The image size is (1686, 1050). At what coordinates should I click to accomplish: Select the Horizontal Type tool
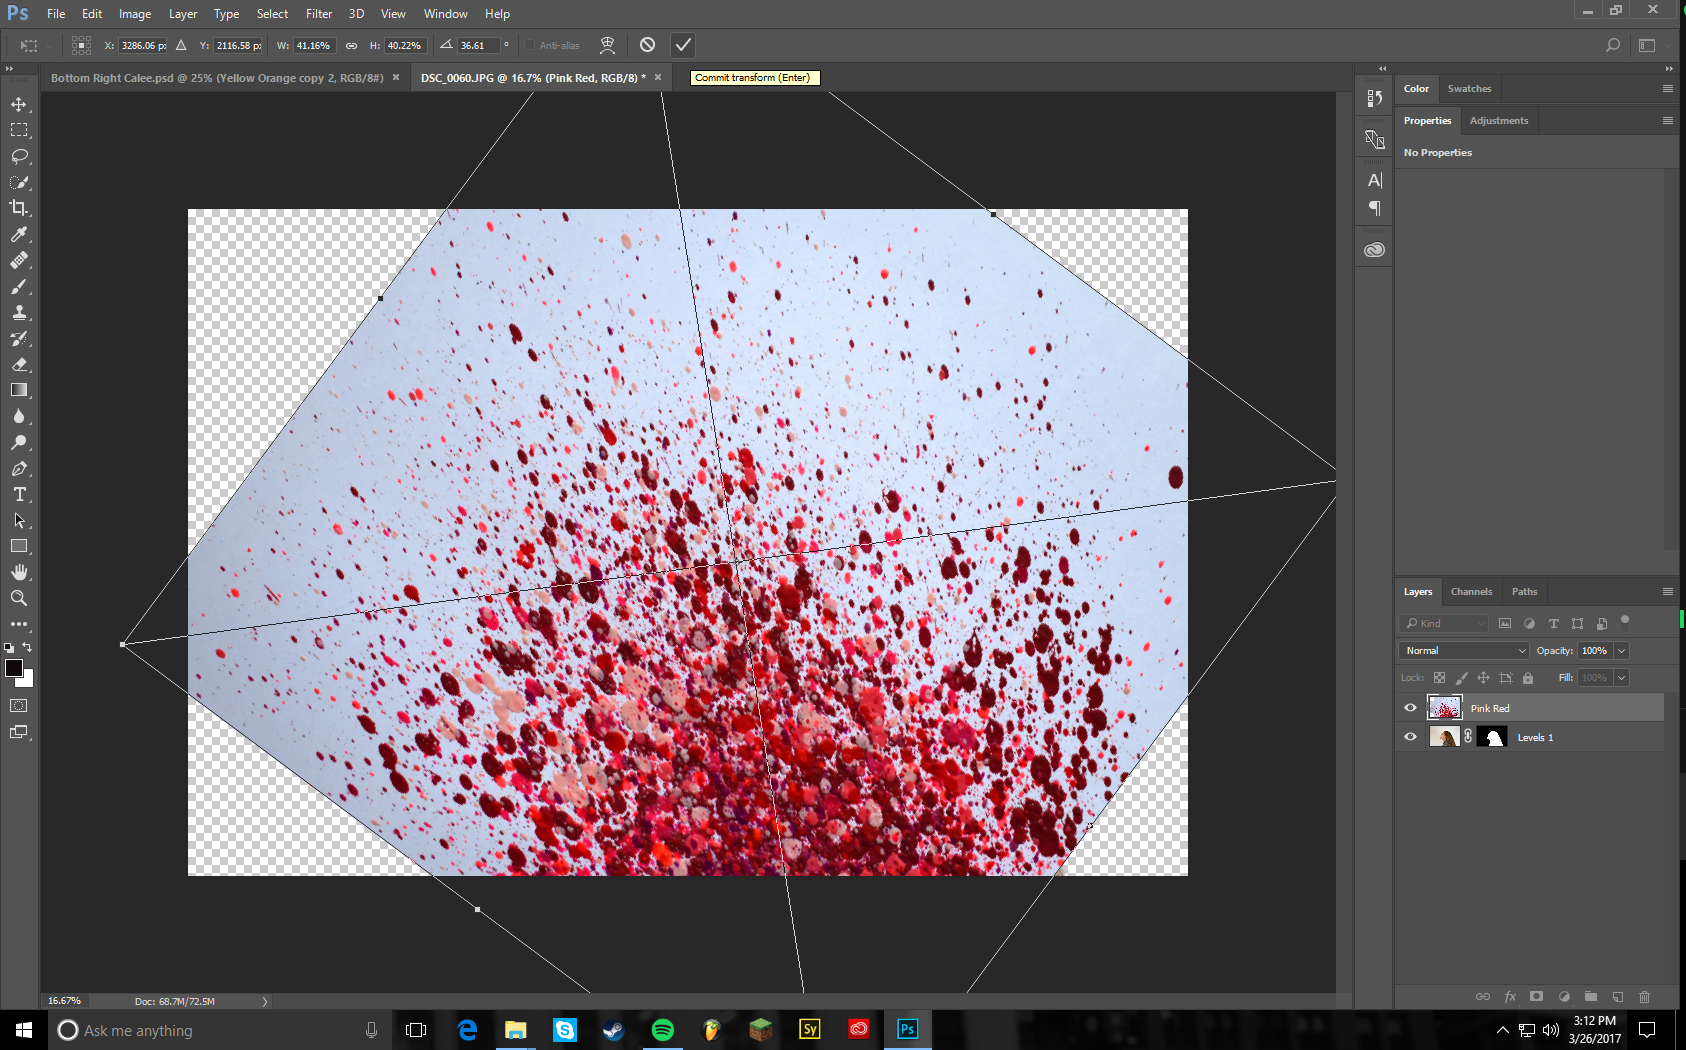(x=19, y=494)
